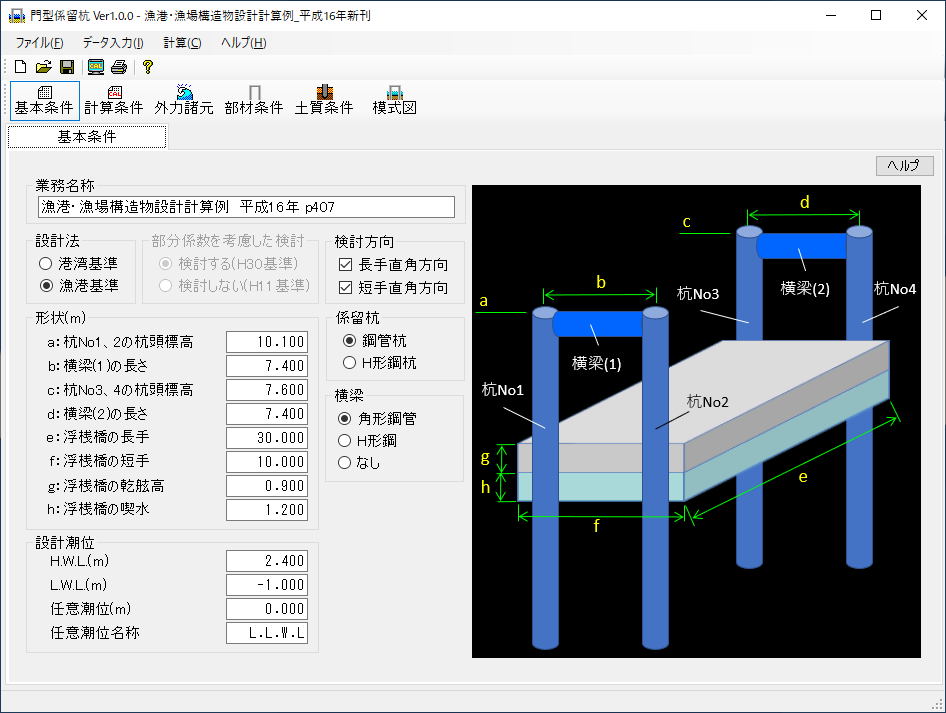Open the 部材条件 toolbar section
The width and height of the screenshot is (946, 713).
click(254, 101)
